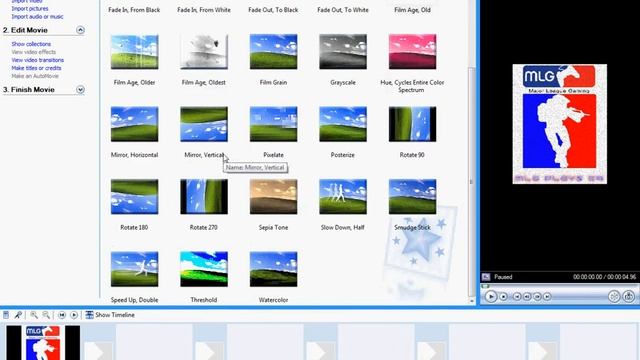The height and width of the screenshot is (360, 640).
Task: Click the Film Age, Old label
Action: pos(412,10)
